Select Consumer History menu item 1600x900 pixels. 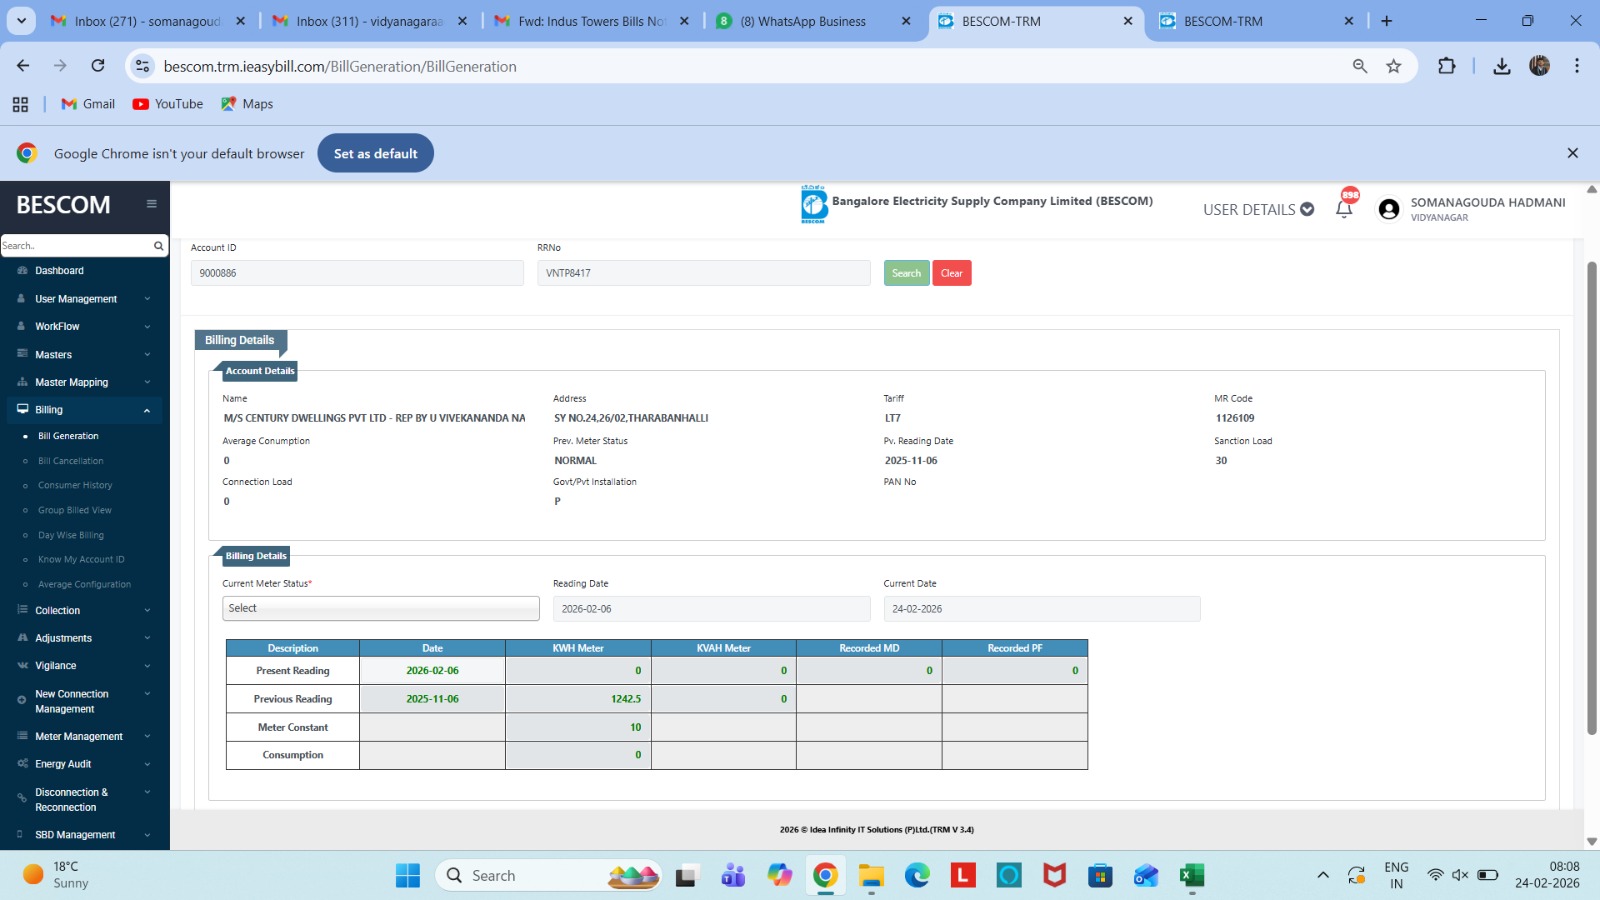[75, 485]
